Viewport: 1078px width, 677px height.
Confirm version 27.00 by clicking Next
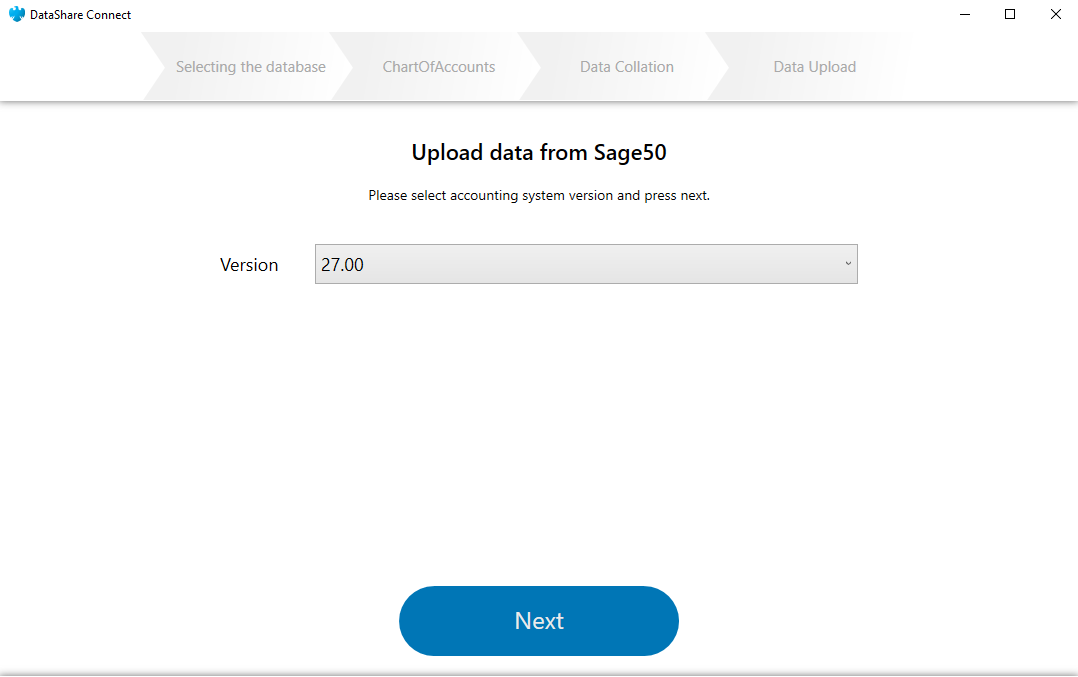click(538, 621)
